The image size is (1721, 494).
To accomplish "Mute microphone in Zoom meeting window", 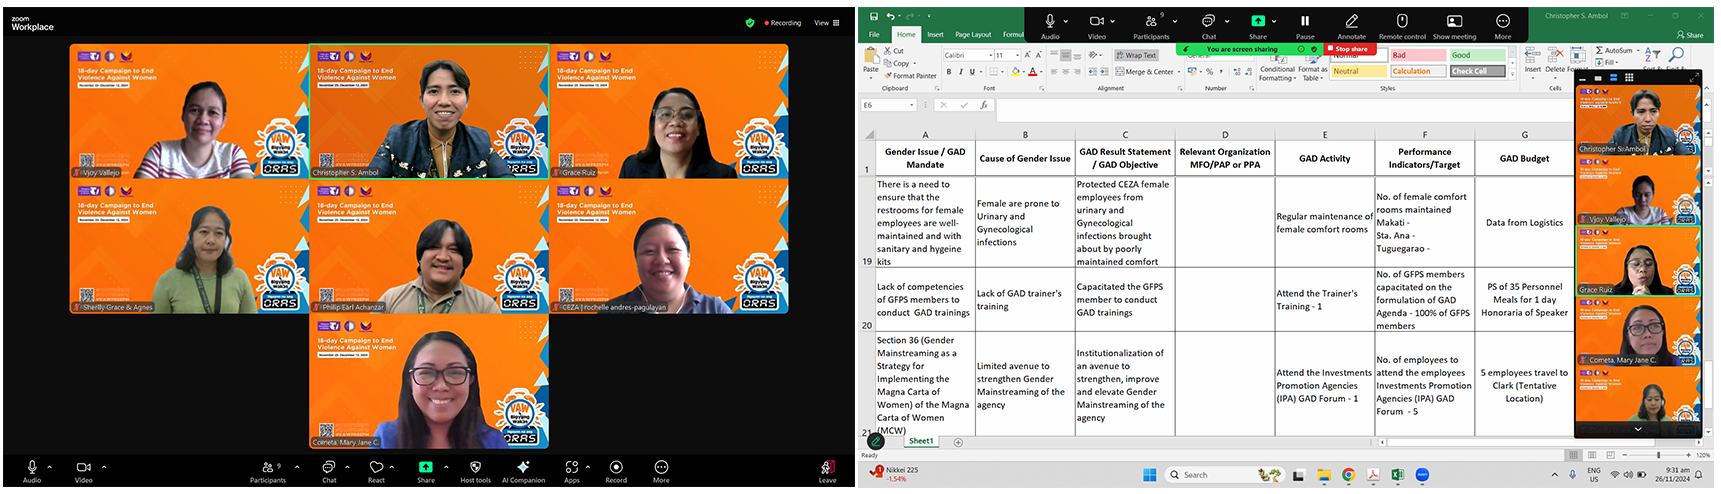I will tap(32, 470).
